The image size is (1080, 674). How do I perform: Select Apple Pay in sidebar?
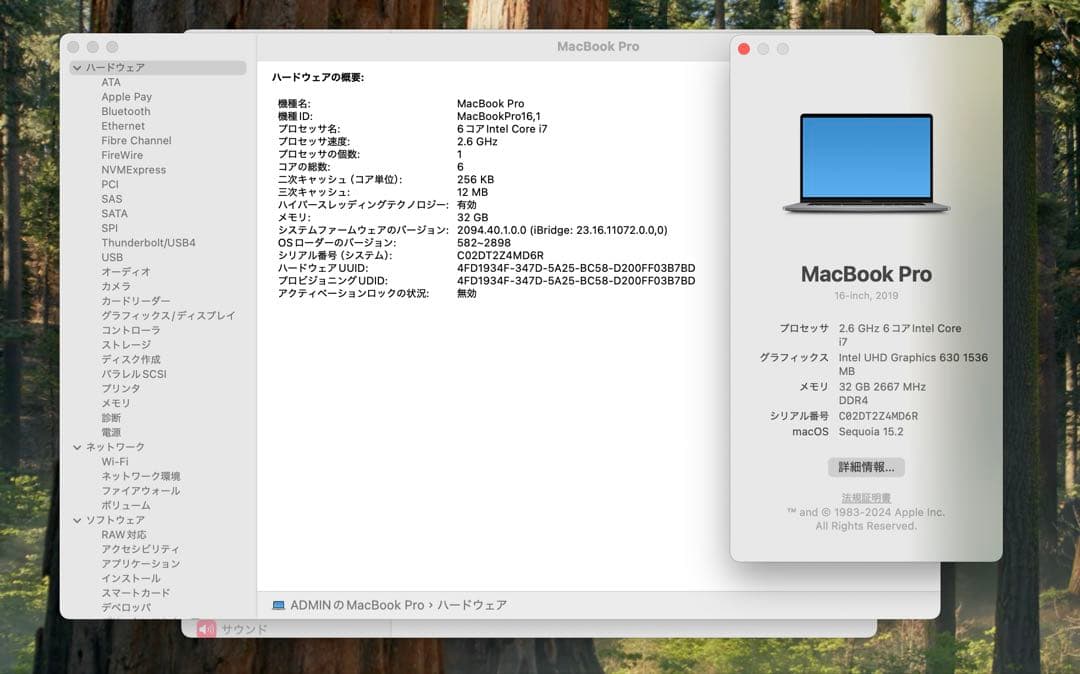click(x=127, y=96)
